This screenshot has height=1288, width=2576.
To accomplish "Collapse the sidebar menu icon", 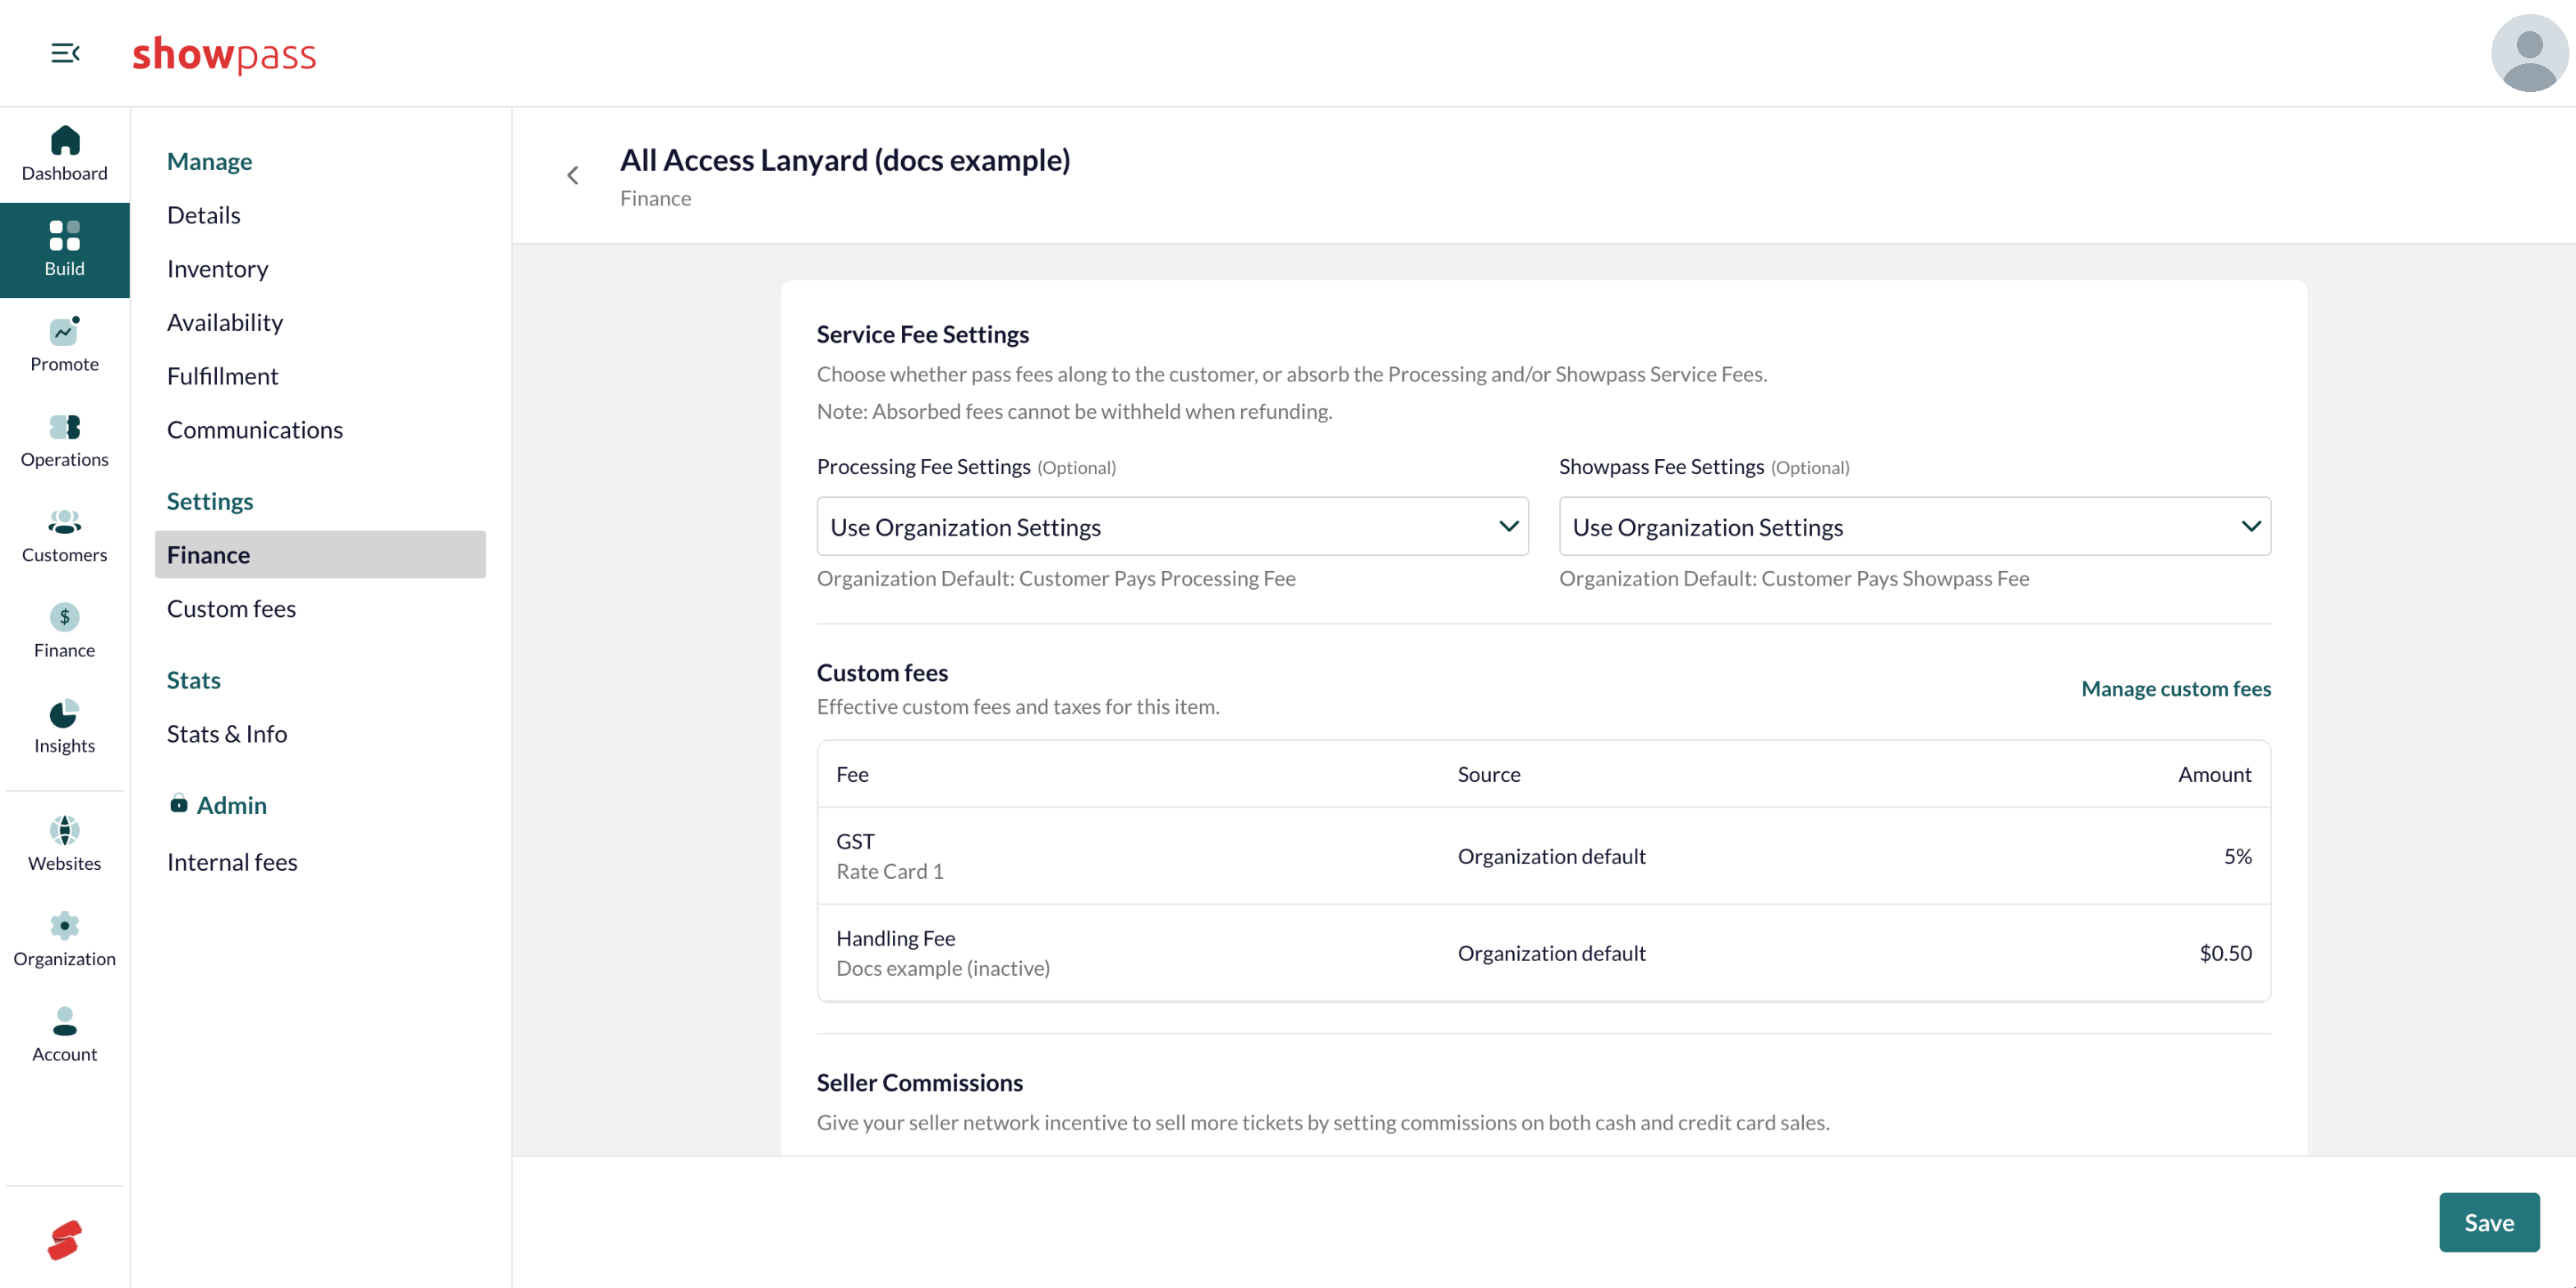I will point(65,53).
